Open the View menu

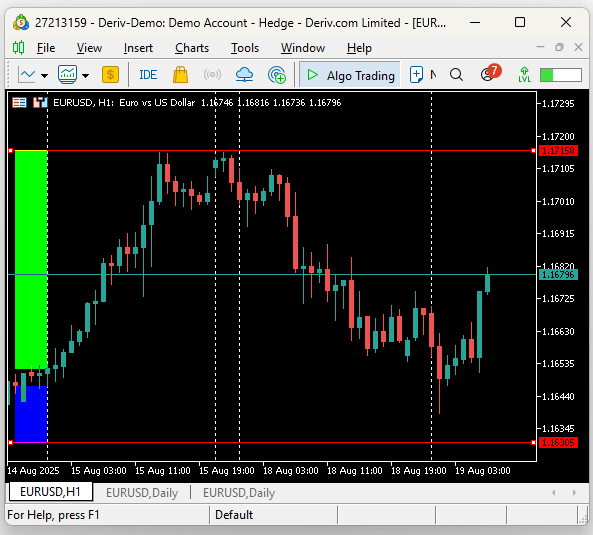point(89,48)
